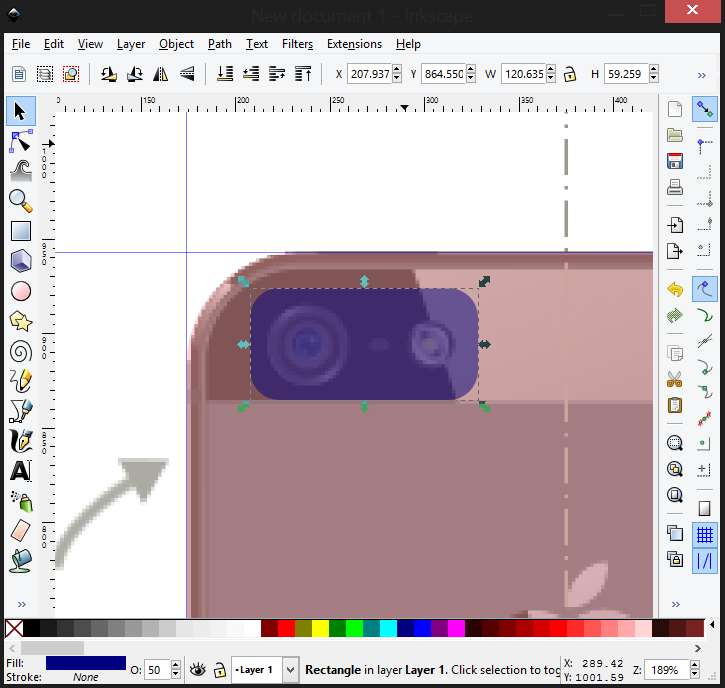Screen dimensions: 725x688
Task: Increase width W with stepper
Action: (x=551, y=69)
